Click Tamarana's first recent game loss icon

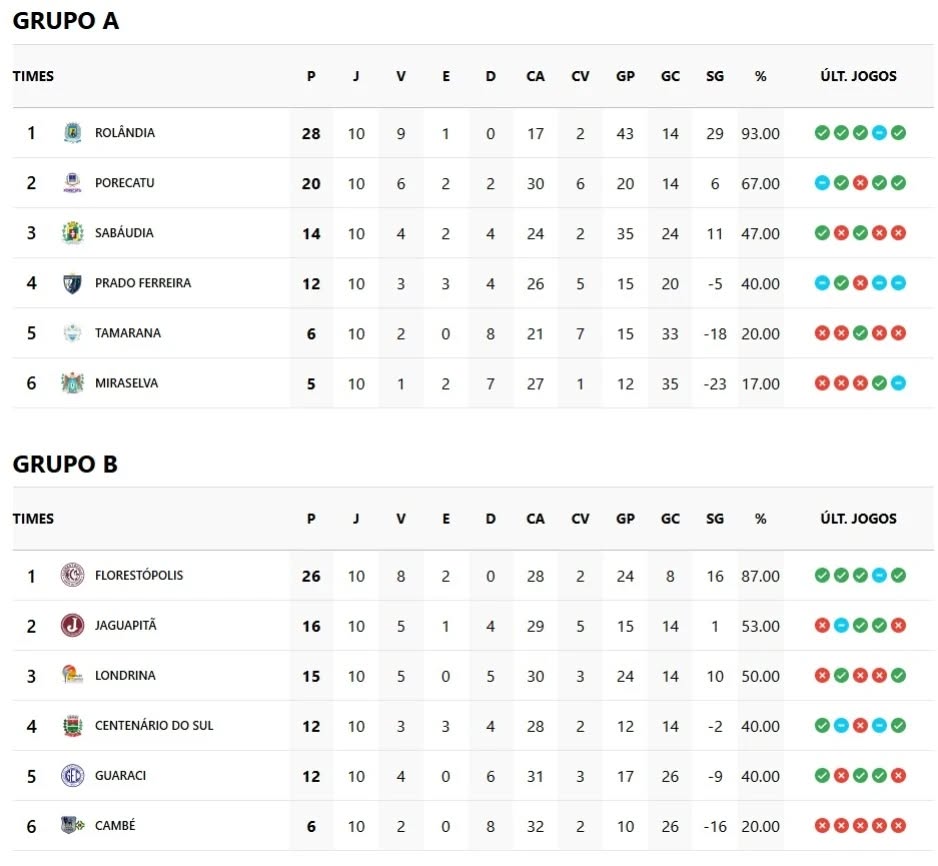pyautogui.click(x=822, y=333)
